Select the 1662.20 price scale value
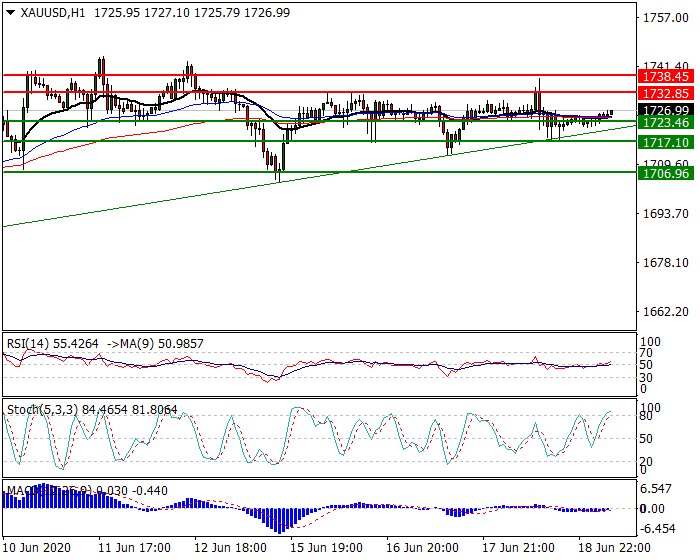Screen dimensions: 700x560 (666, 311)
